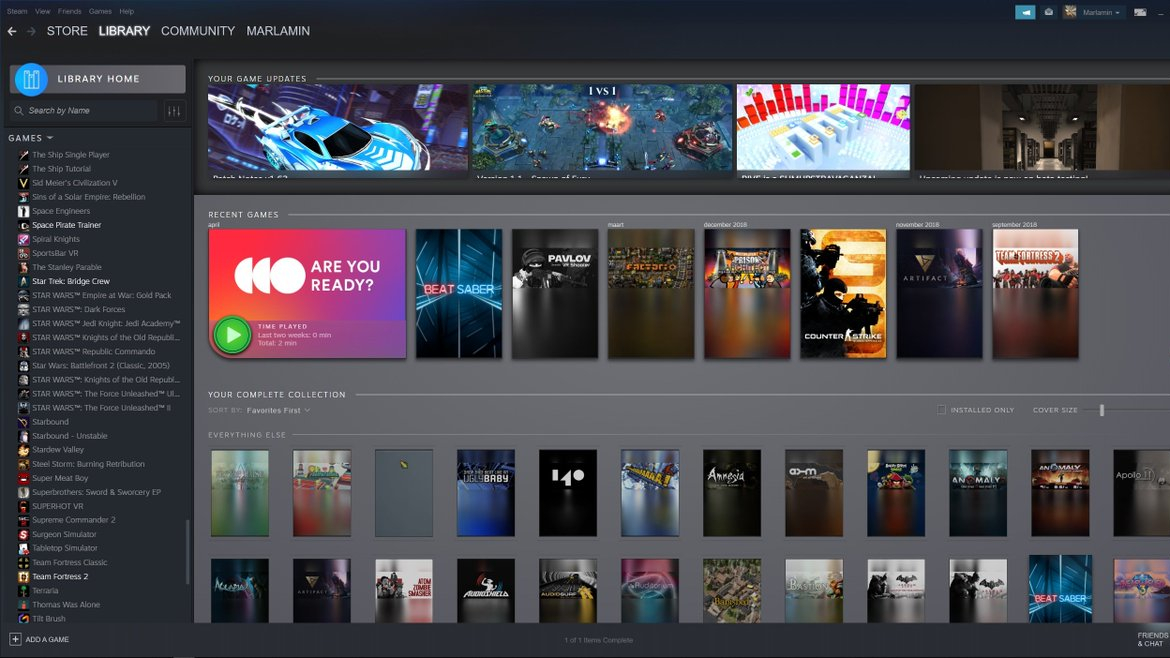Click the Sid Meier's Civilization V game icon
The image size is (1170, 658).
click(23, 183)
